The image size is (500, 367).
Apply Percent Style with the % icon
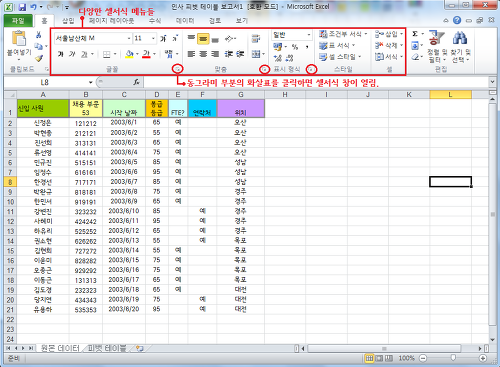click(295, 46)
